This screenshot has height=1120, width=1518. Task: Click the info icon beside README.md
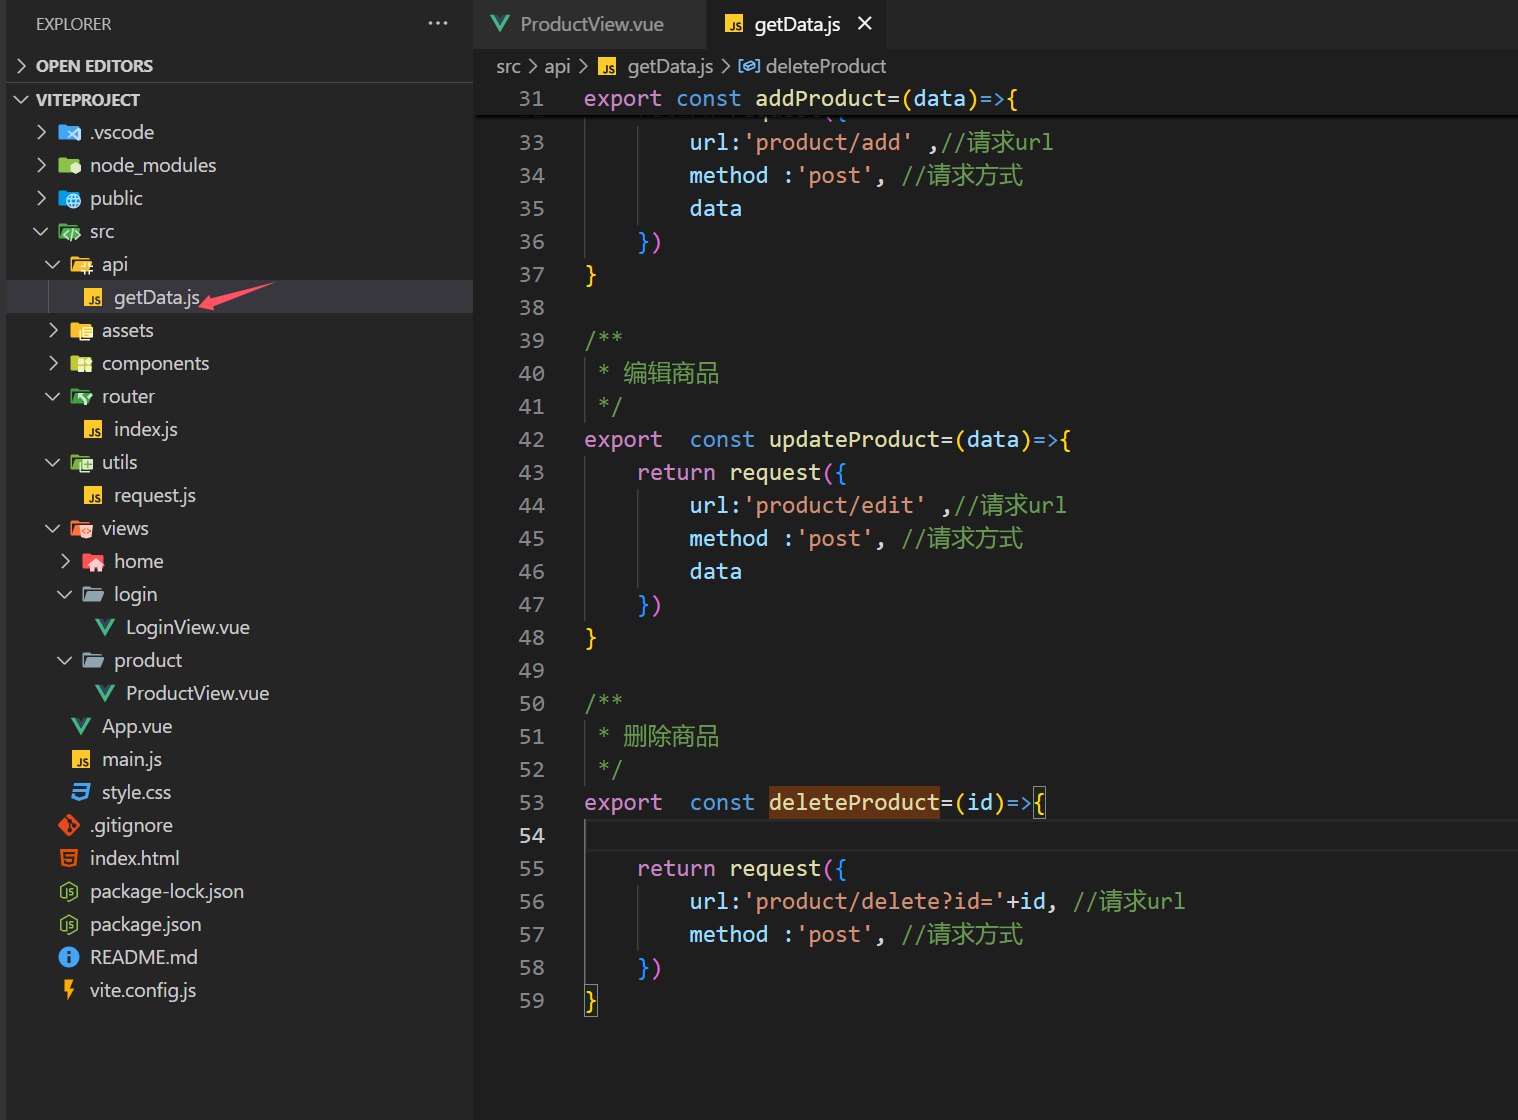click(69, 957)
